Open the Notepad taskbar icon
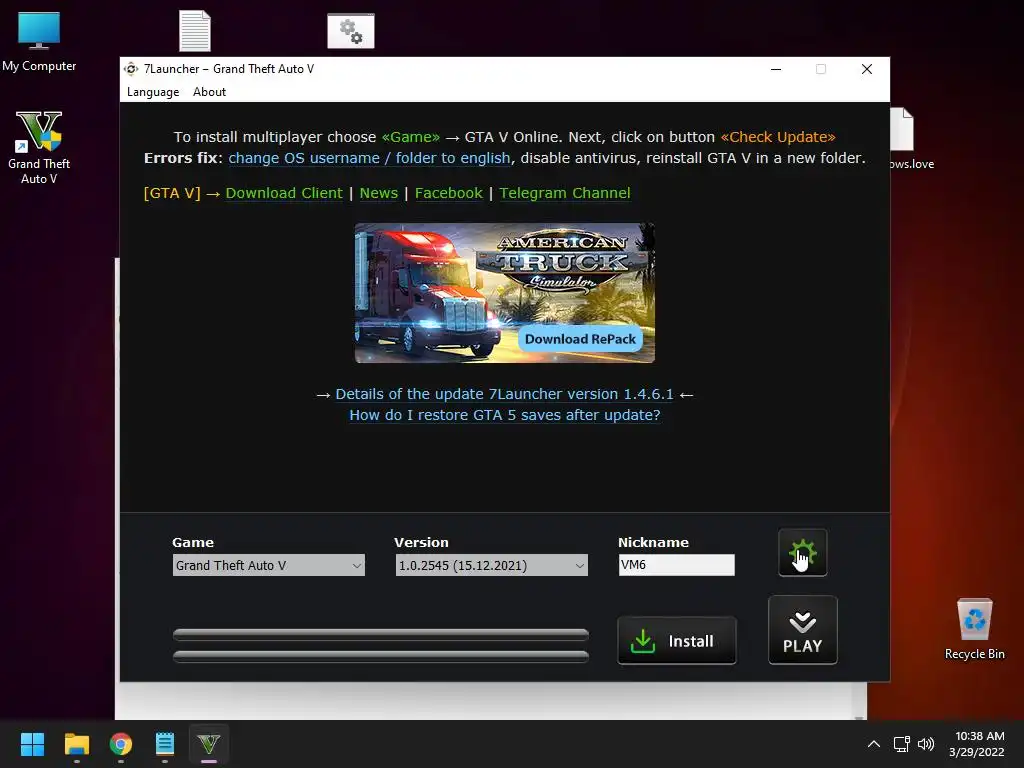Image resolution: width=1024 pixels, height=768 pixels. 165,744
